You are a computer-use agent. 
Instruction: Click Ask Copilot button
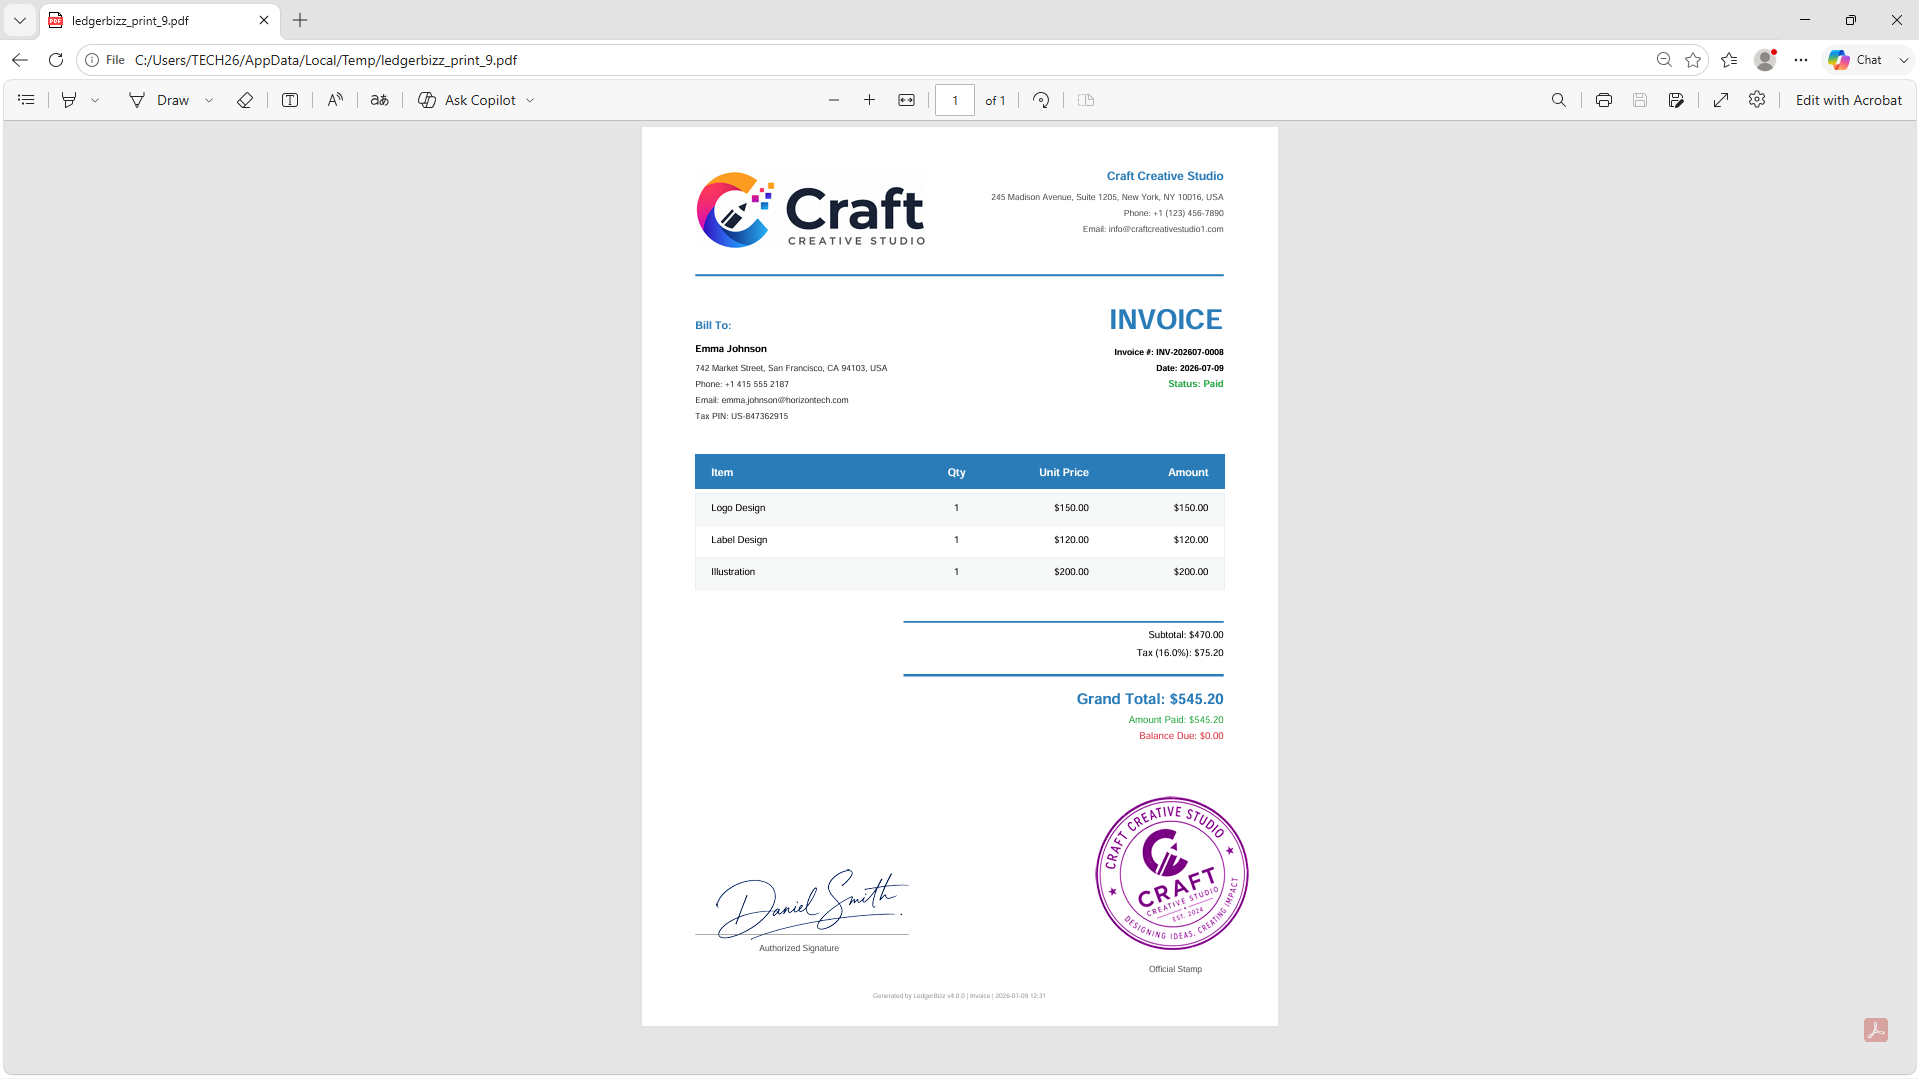(467, 100)
